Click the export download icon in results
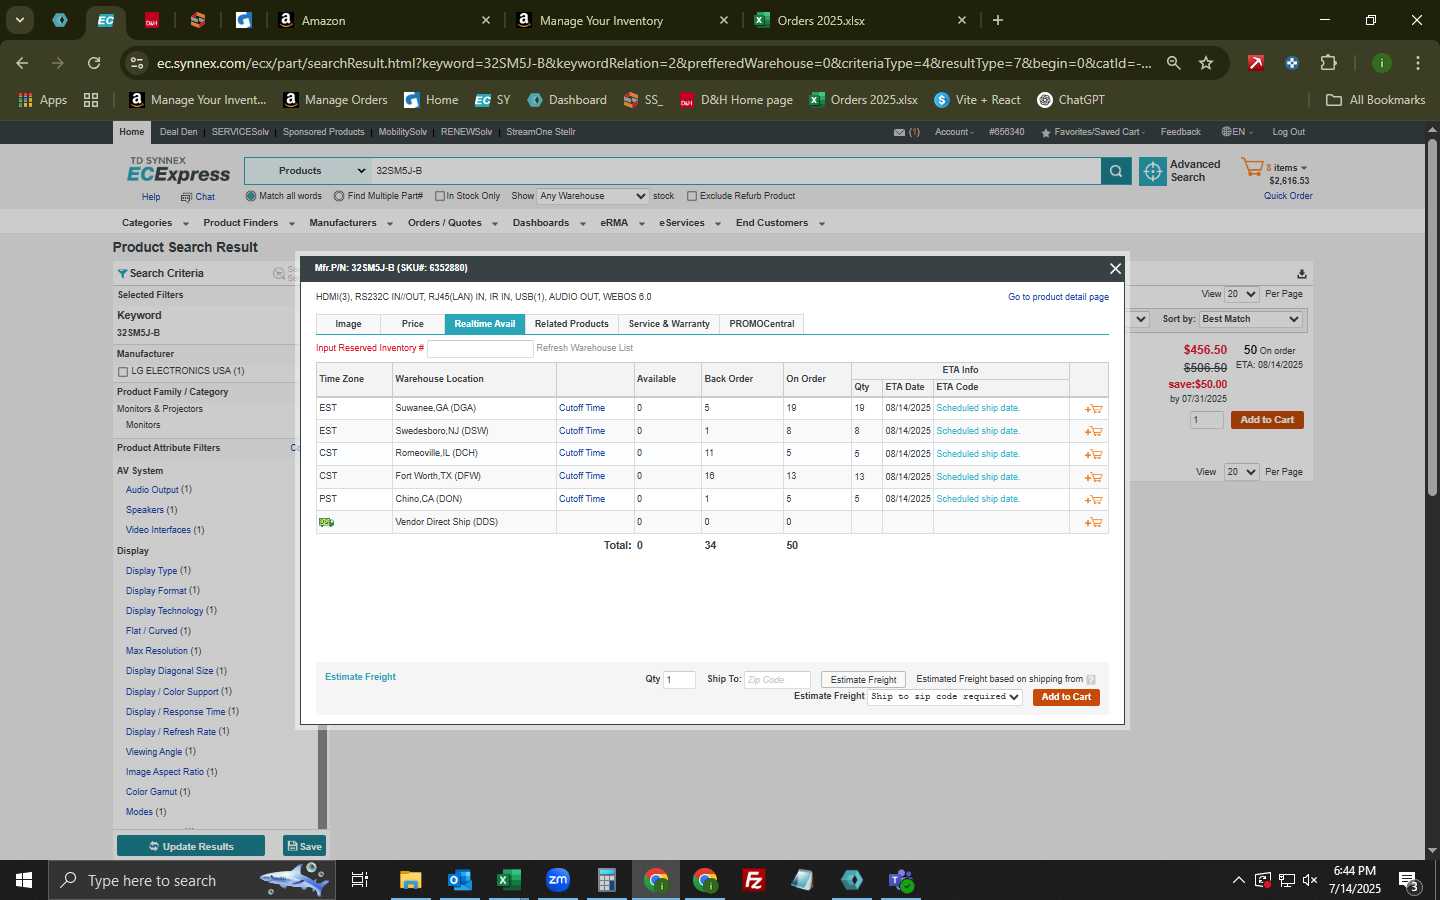Image resolution: width=1440 pixels, height=900 pixels. click(1301, 274)
